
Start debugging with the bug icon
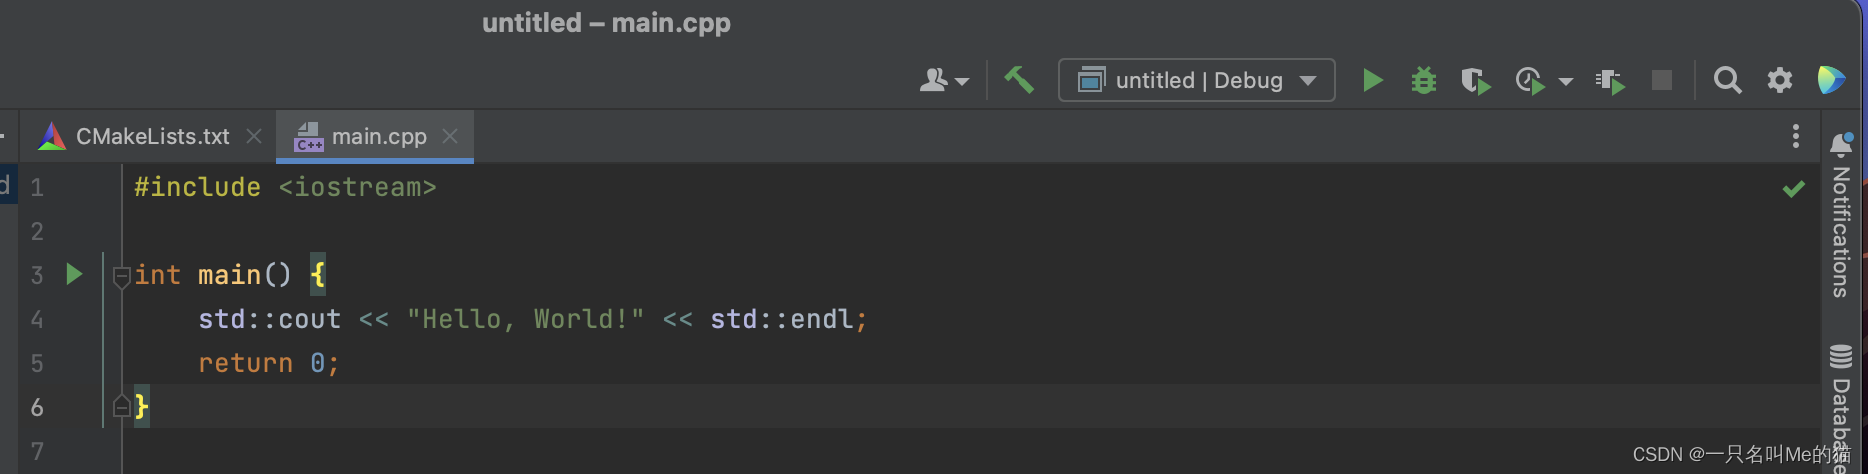pos(1423,80)
